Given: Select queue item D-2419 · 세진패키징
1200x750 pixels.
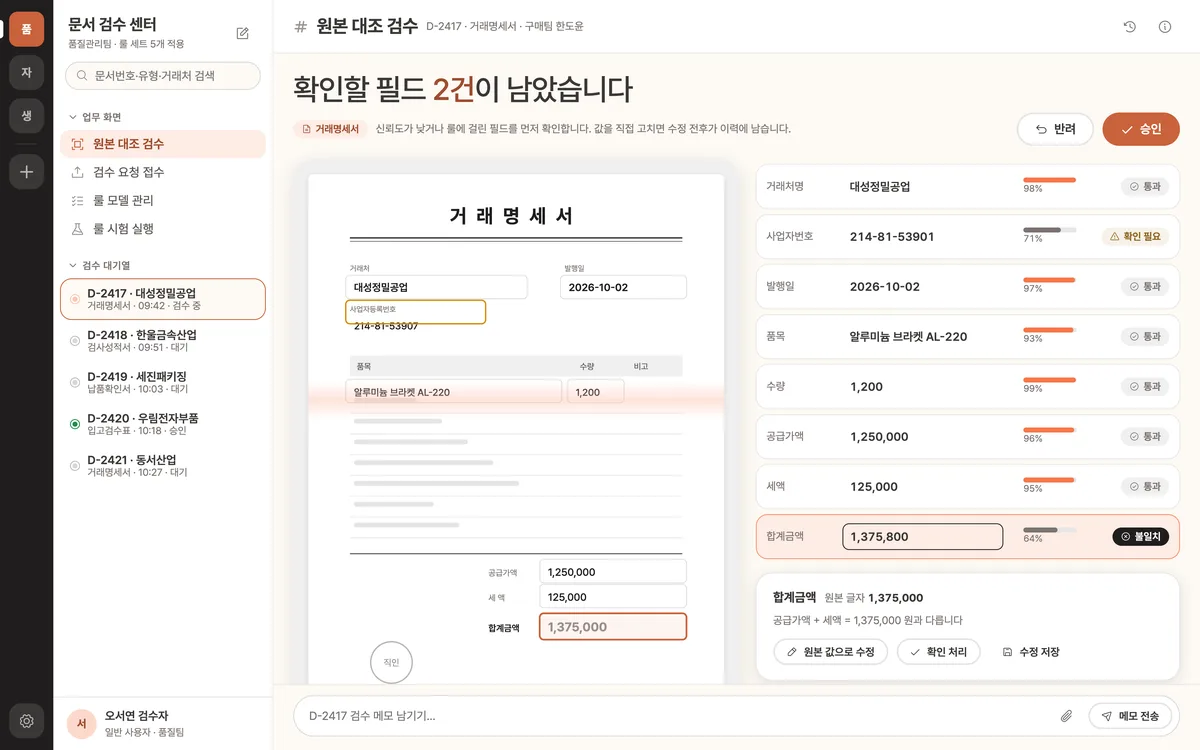Looking at the screenshot, I should 163,382.
